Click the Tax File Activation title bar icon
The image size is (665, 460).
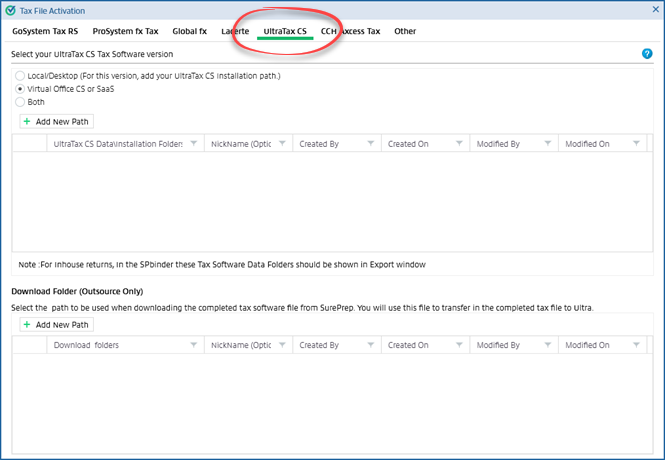tap(10, 10)
